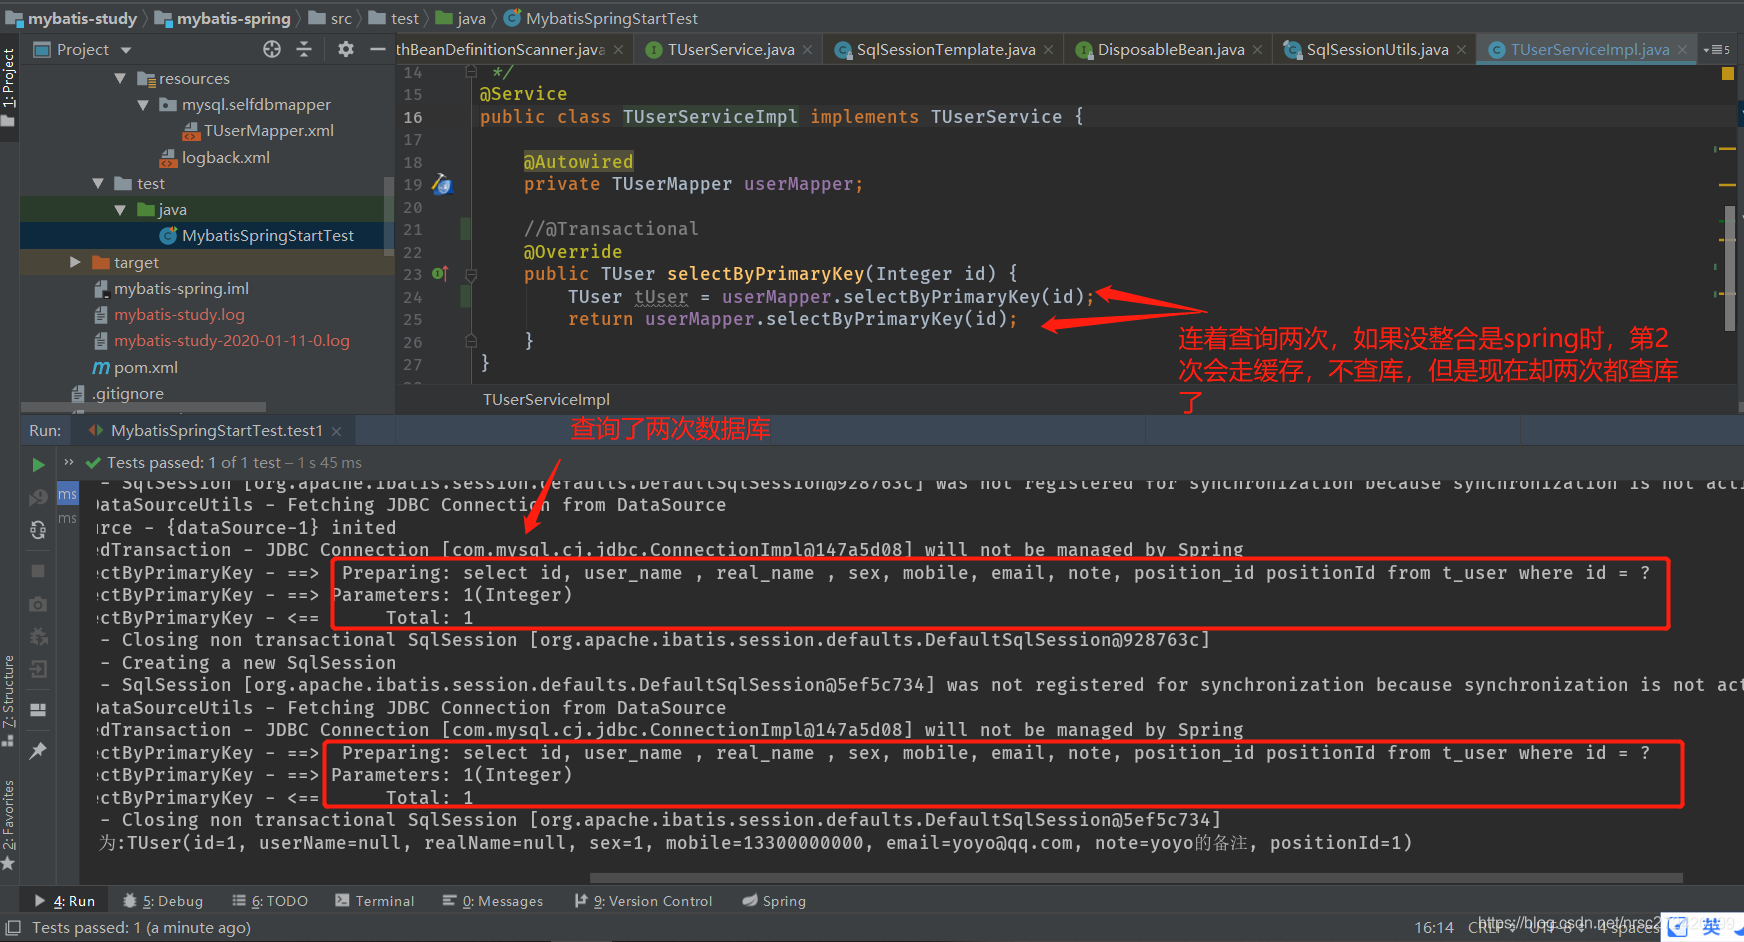Close the SqlSessionTemplate.java tab

(x=1048, y=49)
